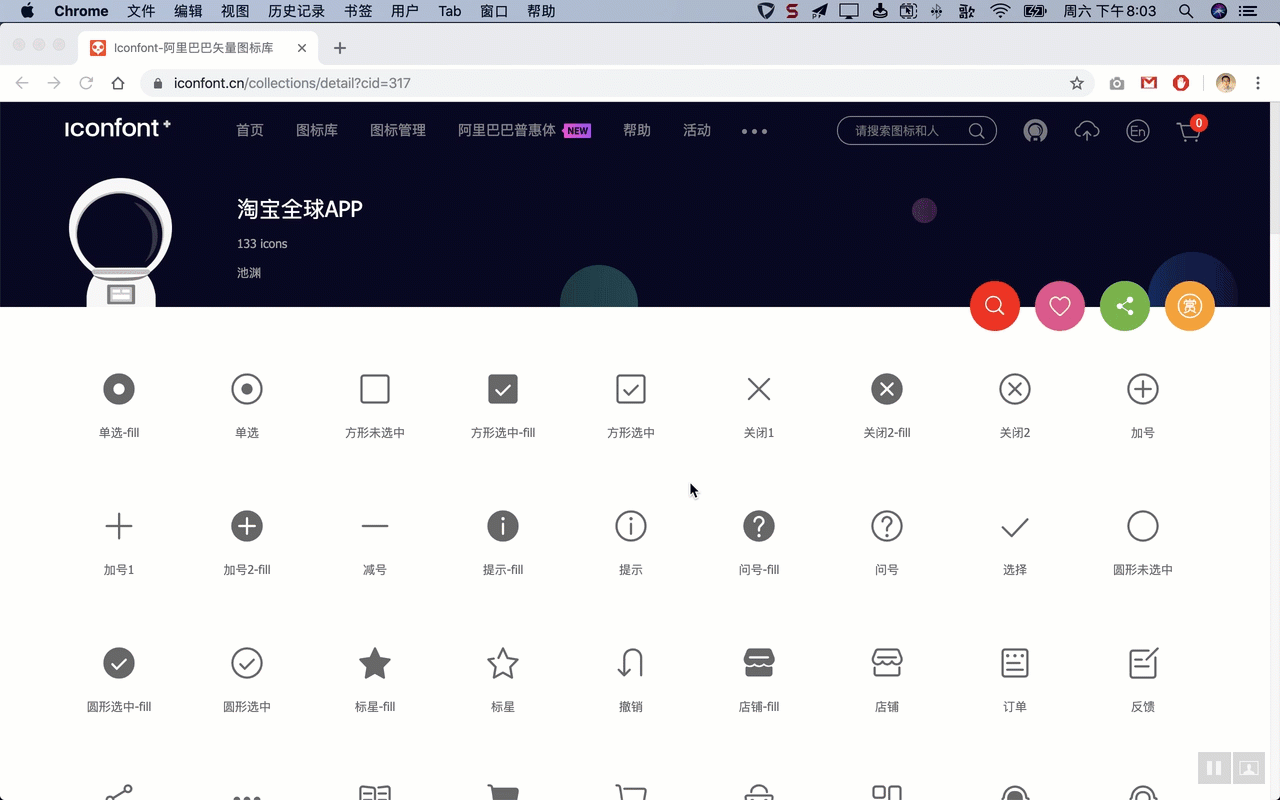The image size is (1280, 800).
Task: Switch language with the En button
Action: 1137,131
